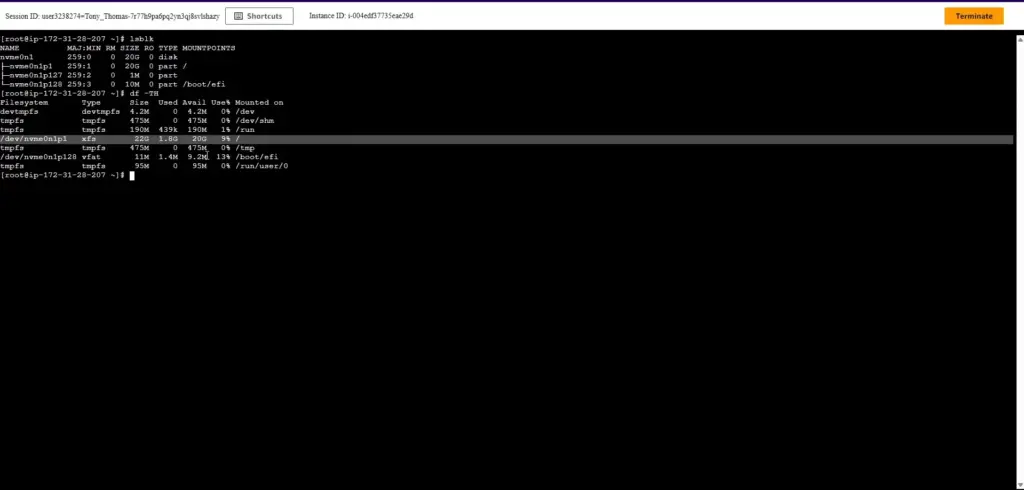
Task: Open the Shortcuts menu
Action: 260,16
